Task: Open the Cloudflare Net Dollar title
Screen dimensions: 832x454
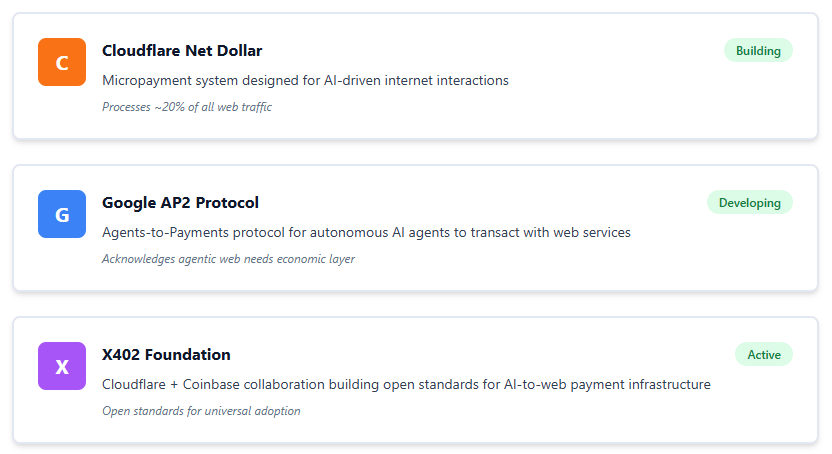Action: [182, 51]
